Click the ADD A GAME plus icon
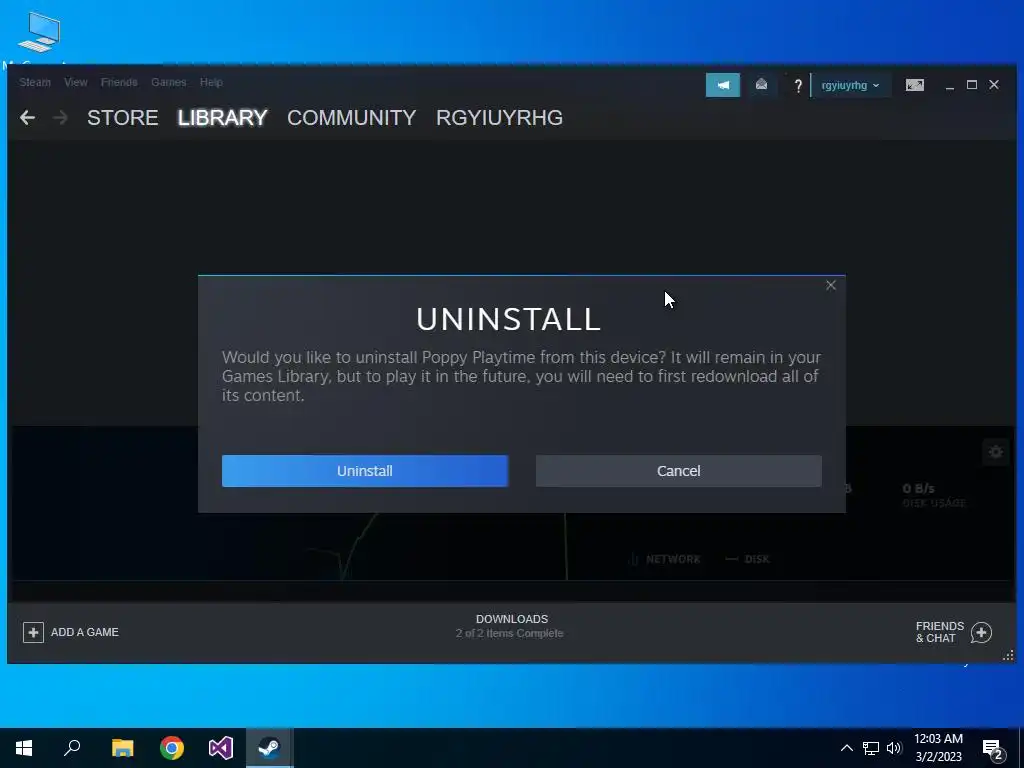1024x768 pixels. (33, 632)
